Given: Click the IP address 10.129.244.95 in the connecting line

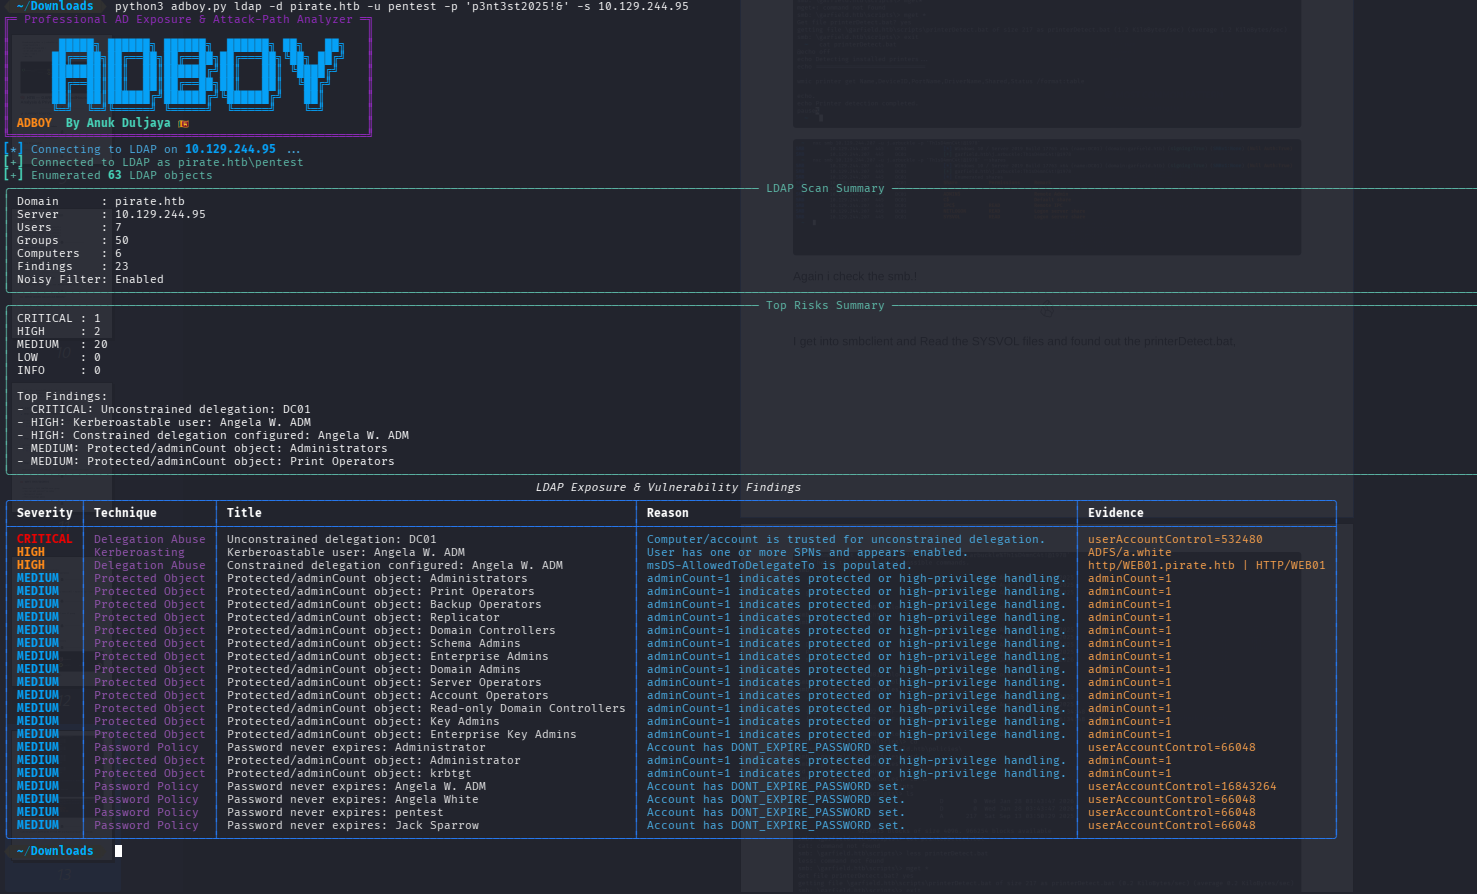Looking at the screenshot, I should click(x=230, y=149).
